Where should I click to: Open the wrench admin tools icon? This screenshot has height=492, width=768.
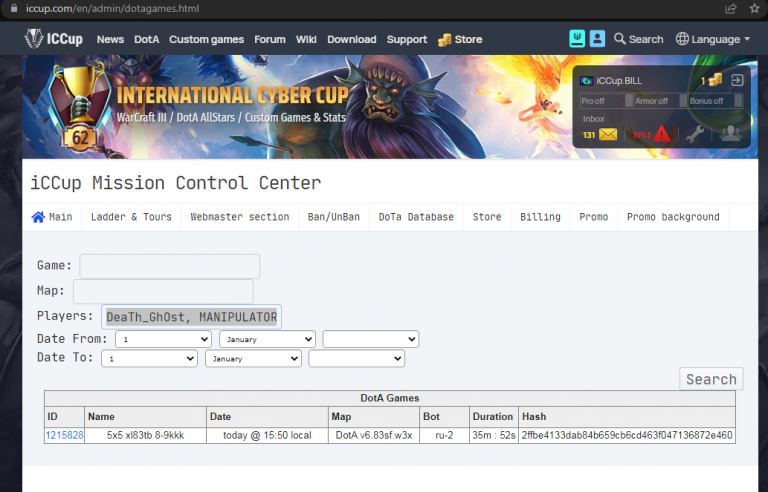click(695, 134)
